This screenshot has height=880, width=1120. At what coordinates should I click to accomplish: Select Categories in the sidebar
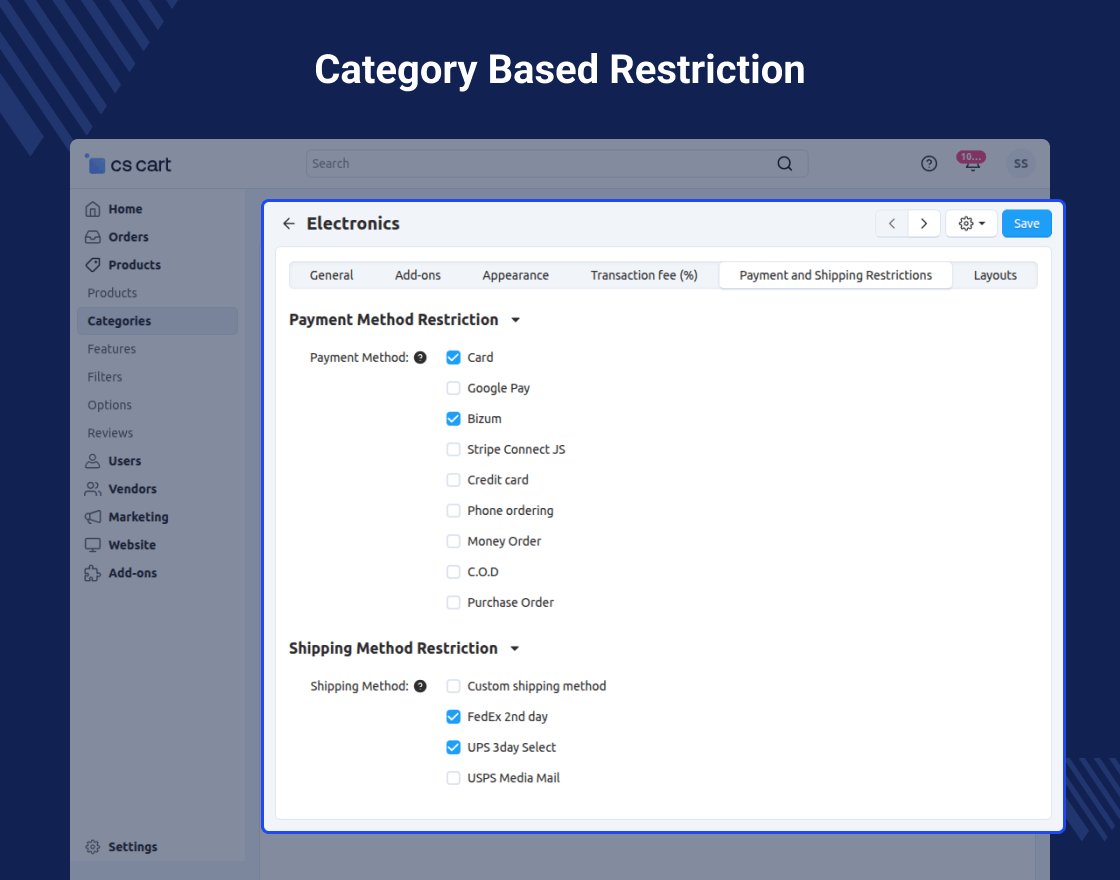coord(157,321)
